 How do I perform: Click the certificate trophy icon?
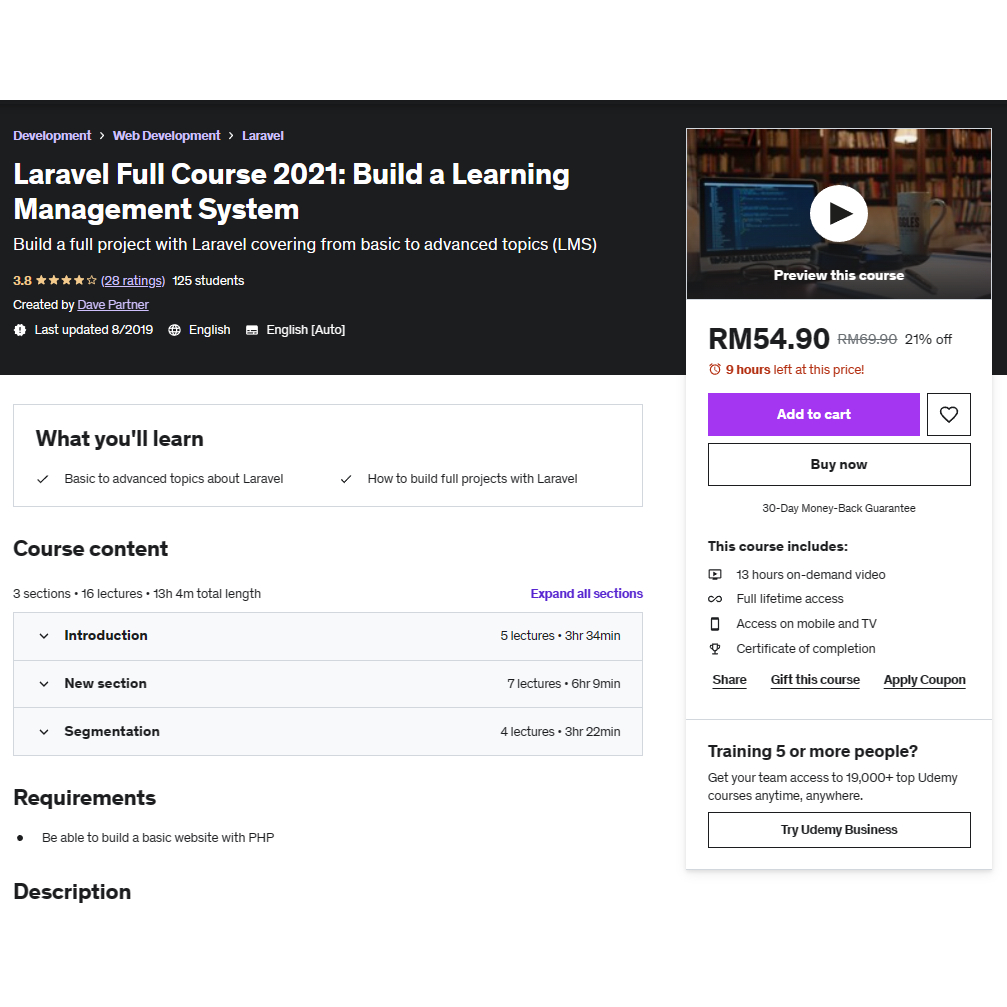point(715,649)
